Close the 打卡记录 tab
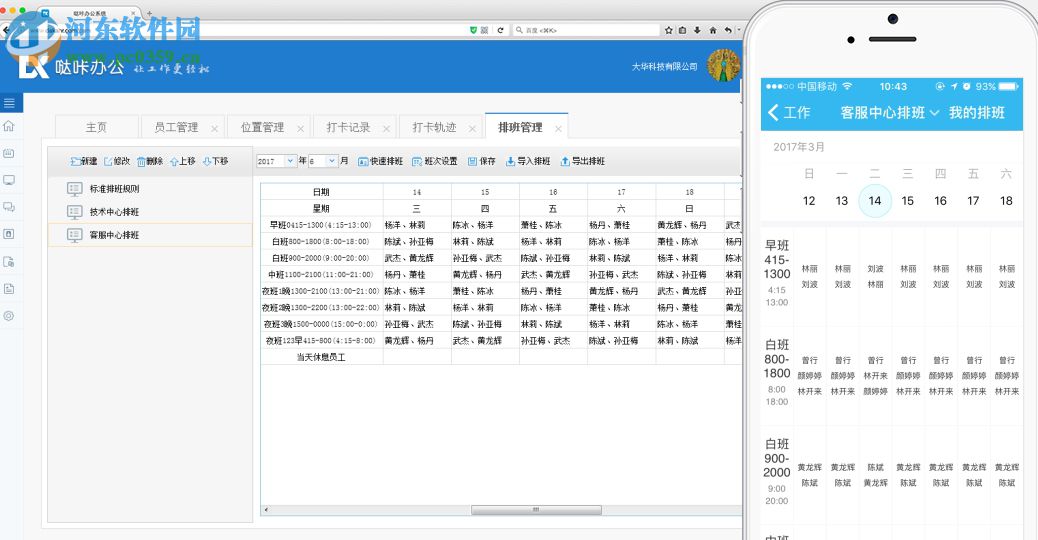Viewport: 1038px width, 540px height. click(387, 128)
